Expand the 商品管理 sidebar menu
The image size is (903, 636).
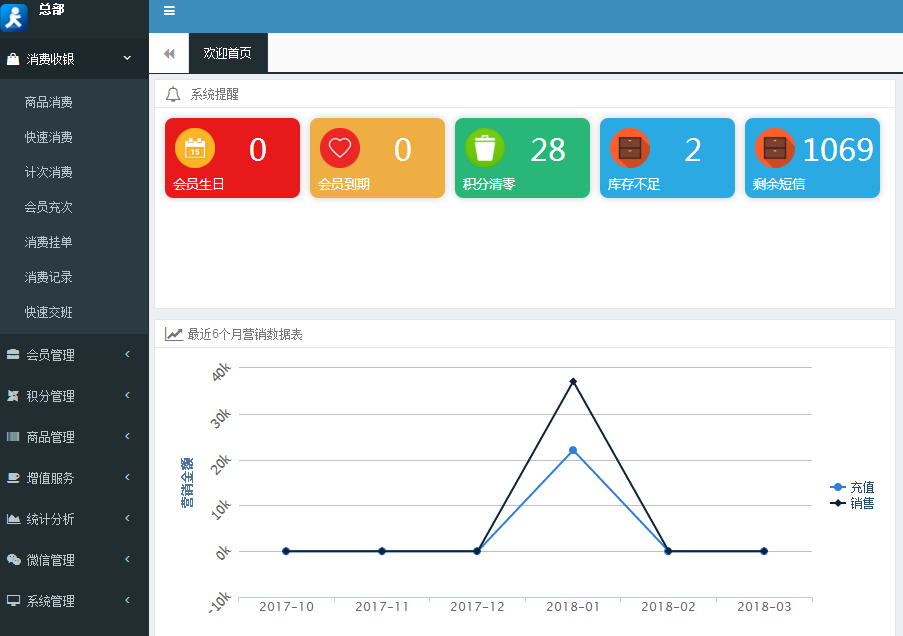[74, 437]
